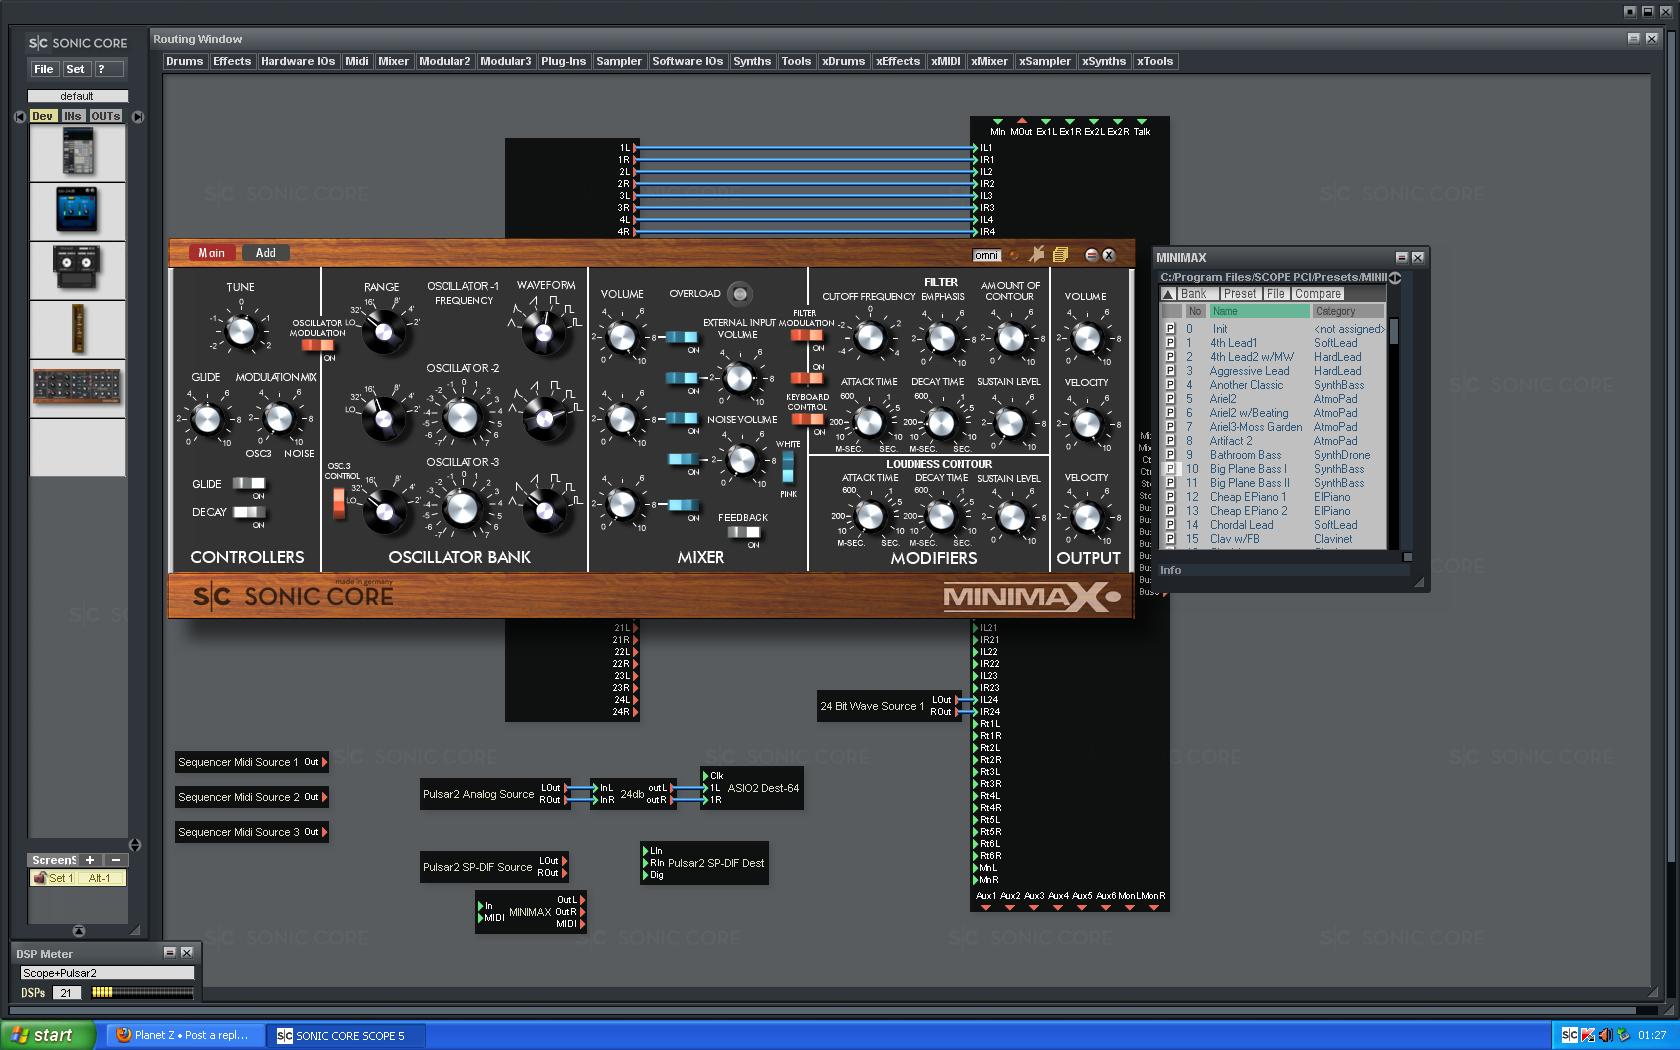Select the OUTs tab in side panel
1680x1050 pixels.
click(106, 116)
